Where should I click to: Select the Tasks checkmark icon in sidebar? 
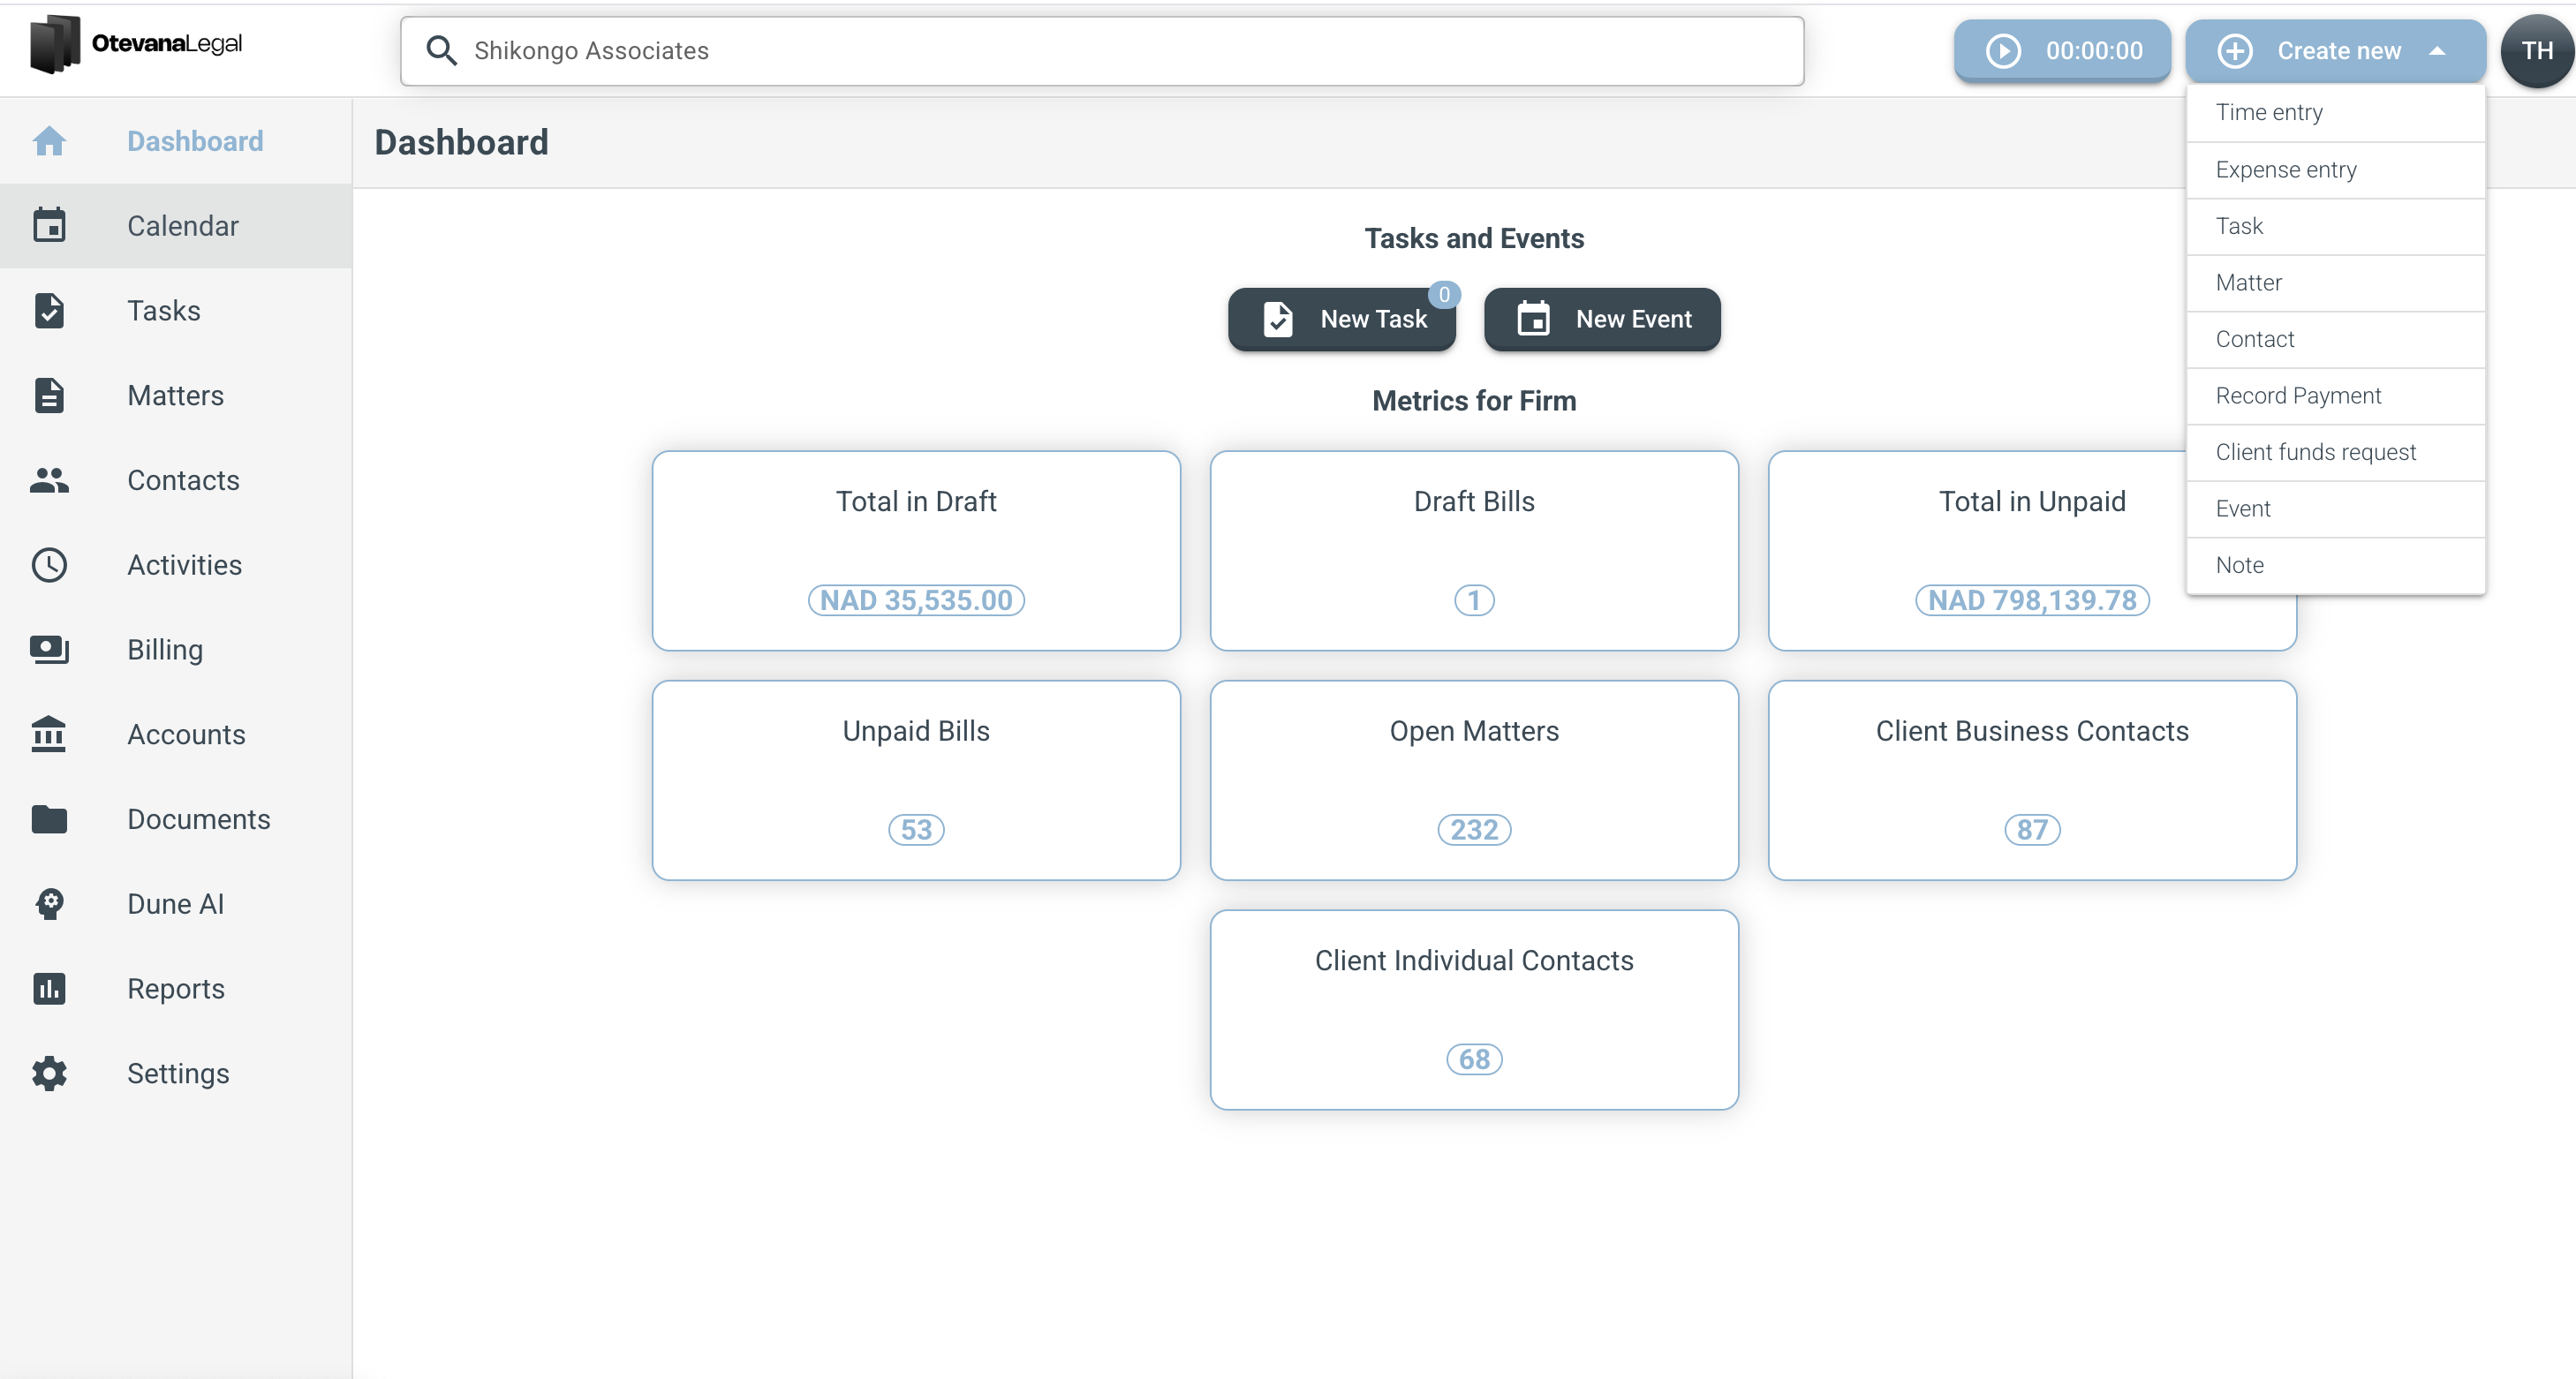click(50, 311)
